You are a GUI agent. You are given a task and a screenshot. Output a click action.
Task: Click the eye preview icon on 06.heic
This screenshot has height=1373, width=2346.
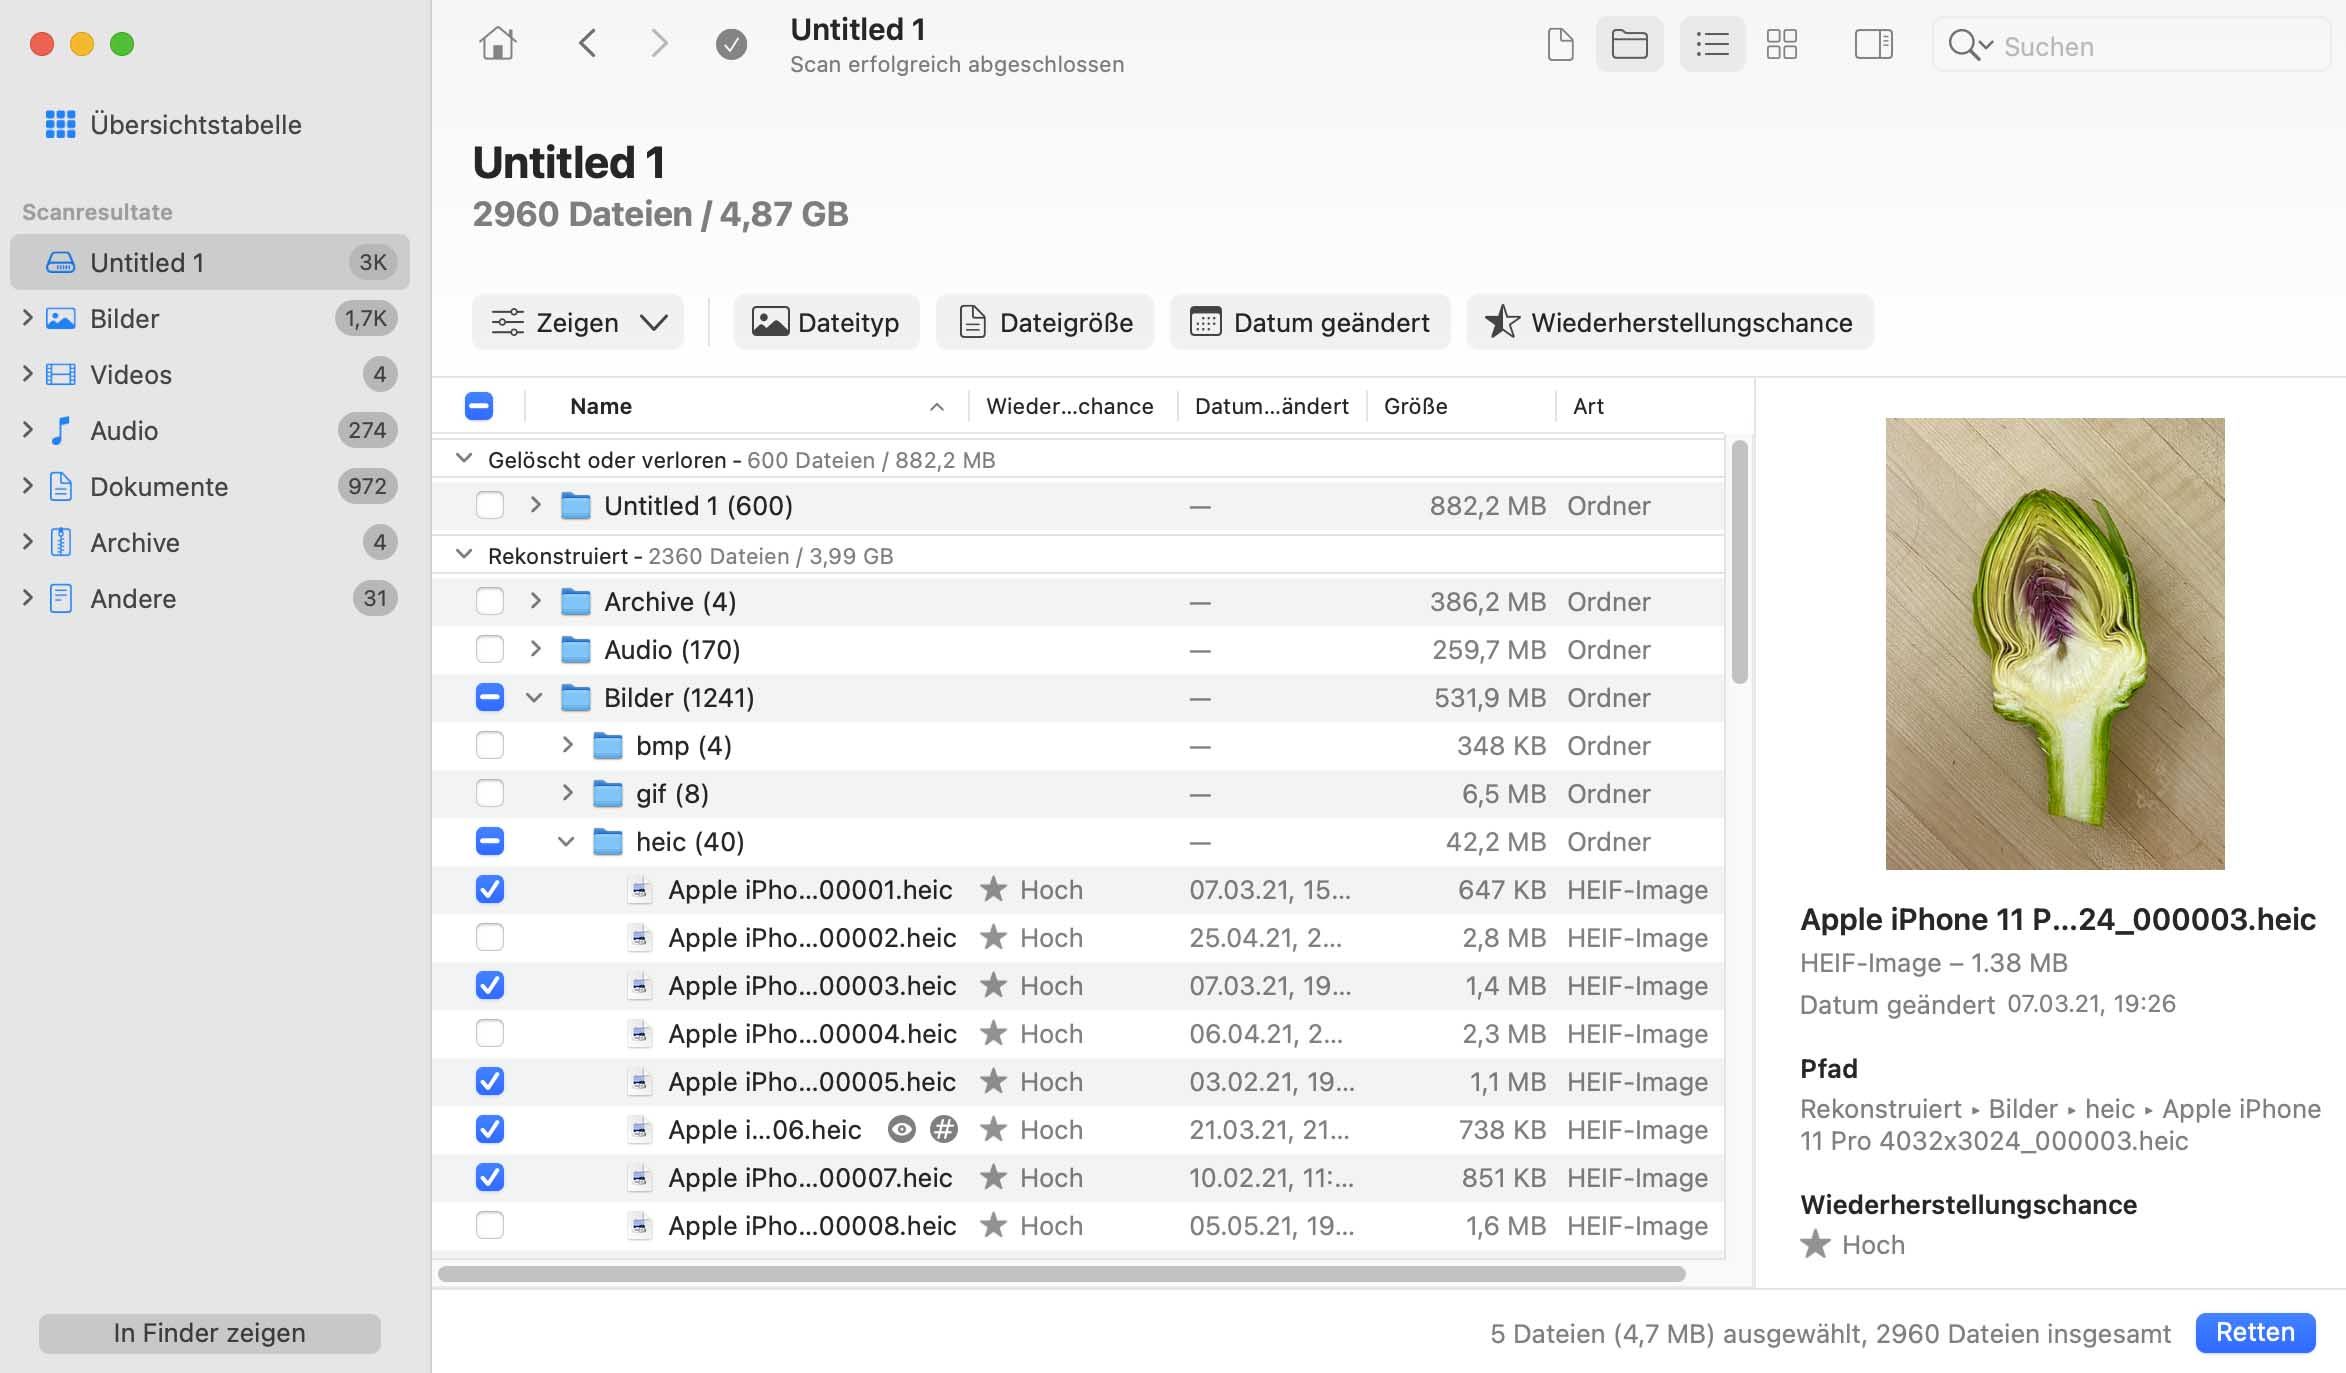[901, 1130]
